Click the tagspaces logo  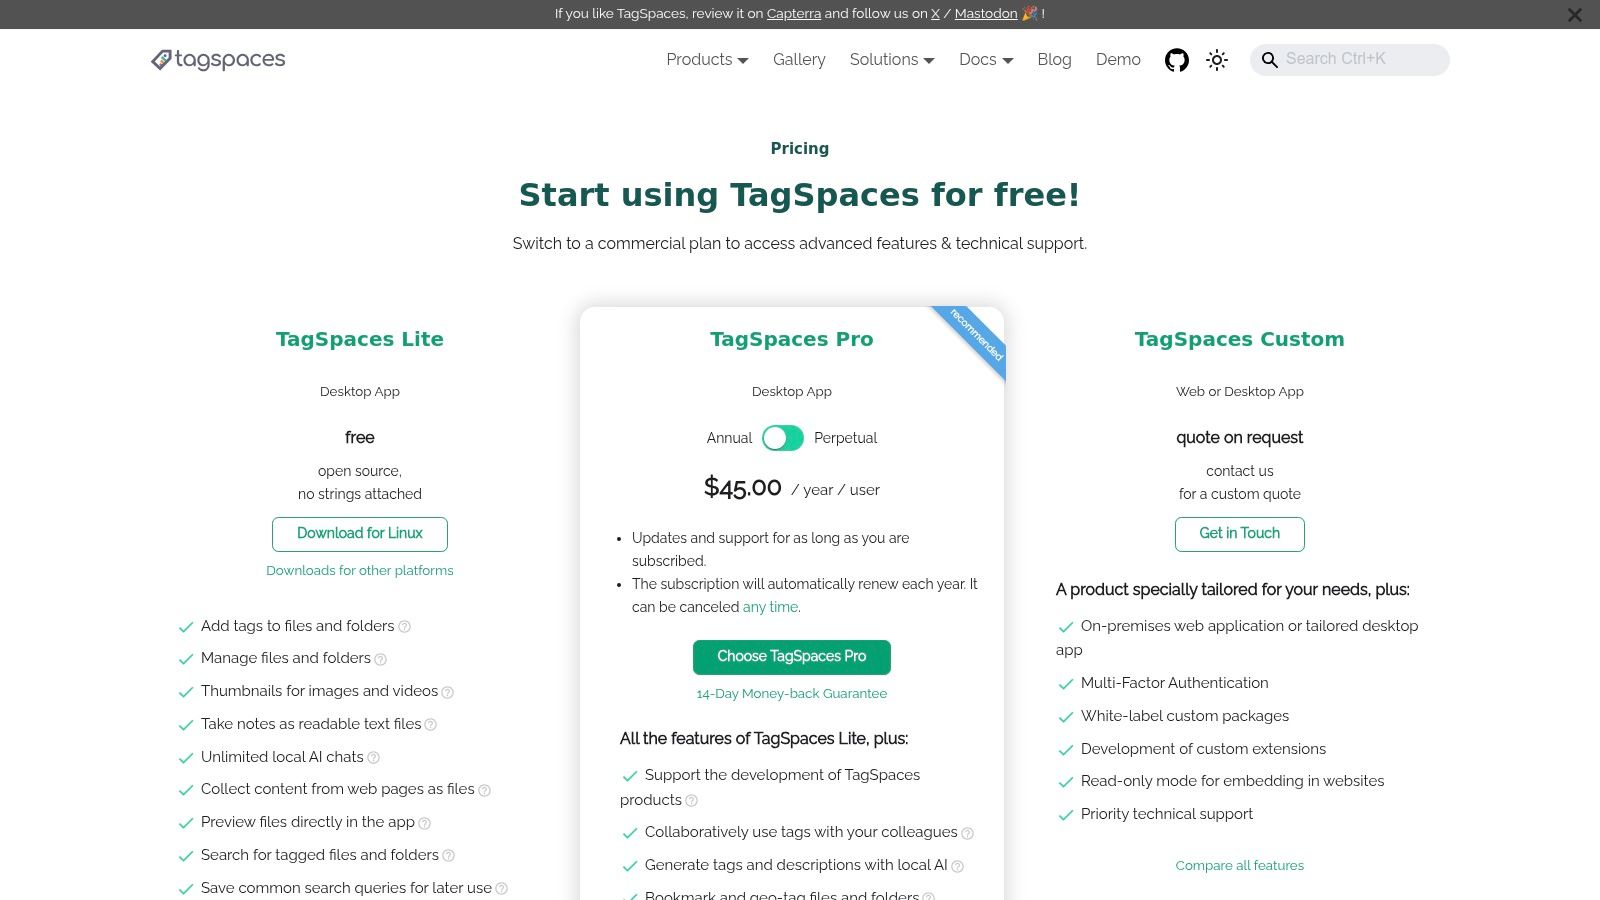pyautogui.click(x=218, y=60)
